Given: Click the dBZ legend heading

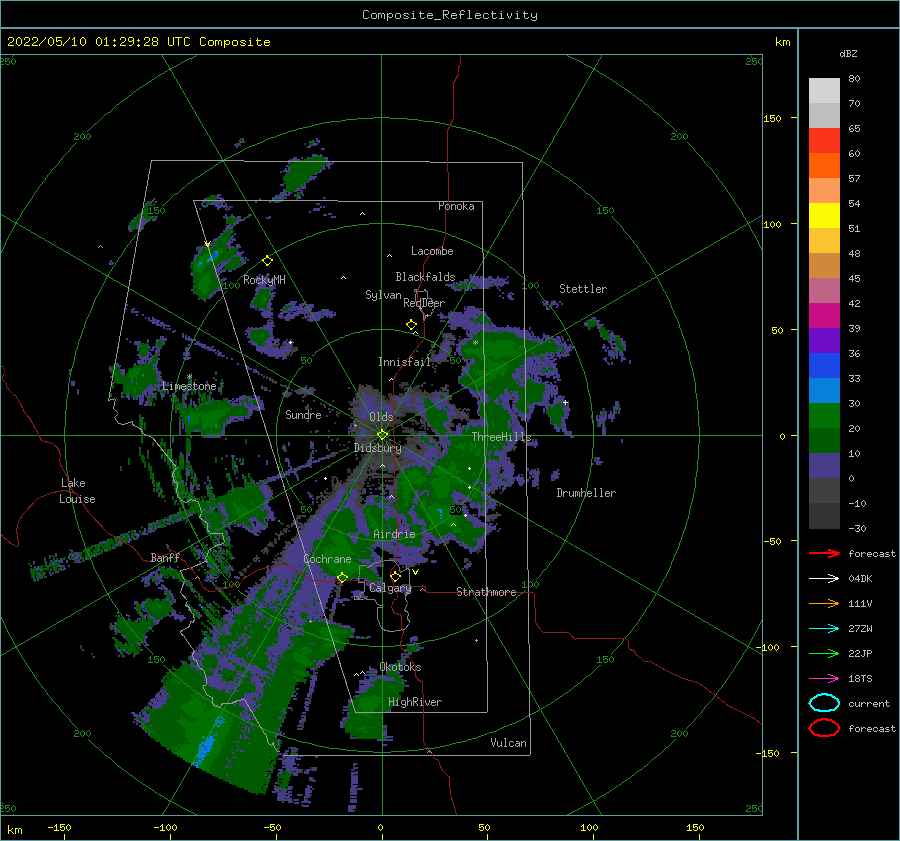Looking at the screenshot, I should click(848, 53).
